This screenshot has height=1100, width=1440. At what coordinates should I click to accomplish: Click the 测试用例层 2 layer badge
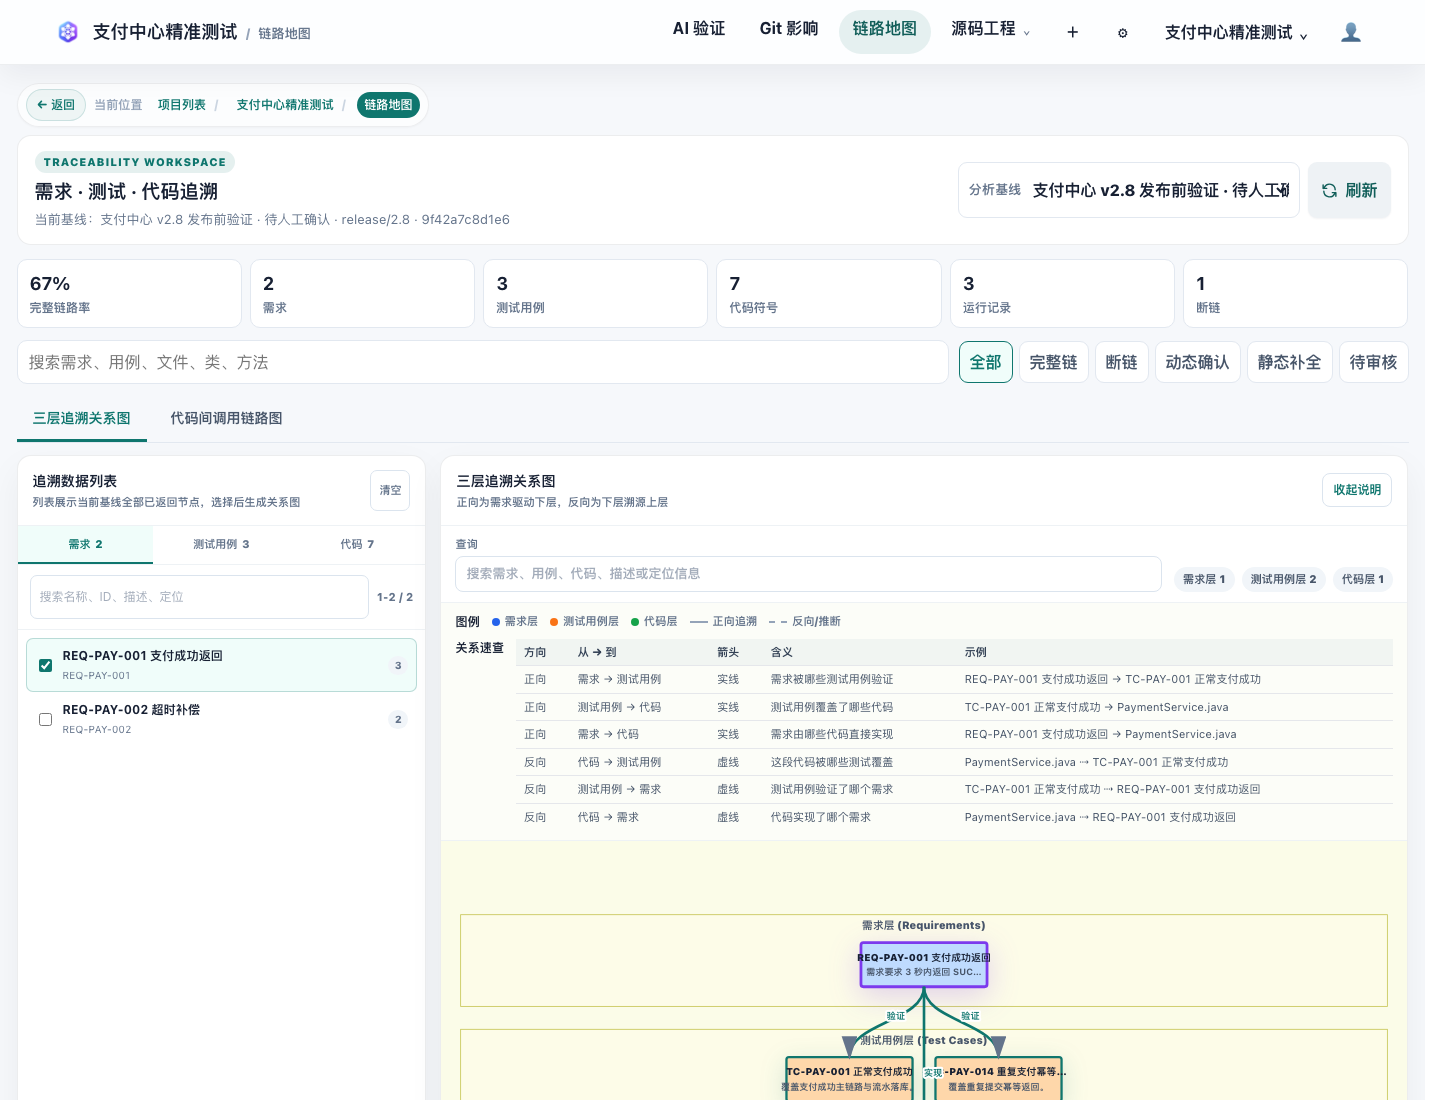[x=1284, y=579]
